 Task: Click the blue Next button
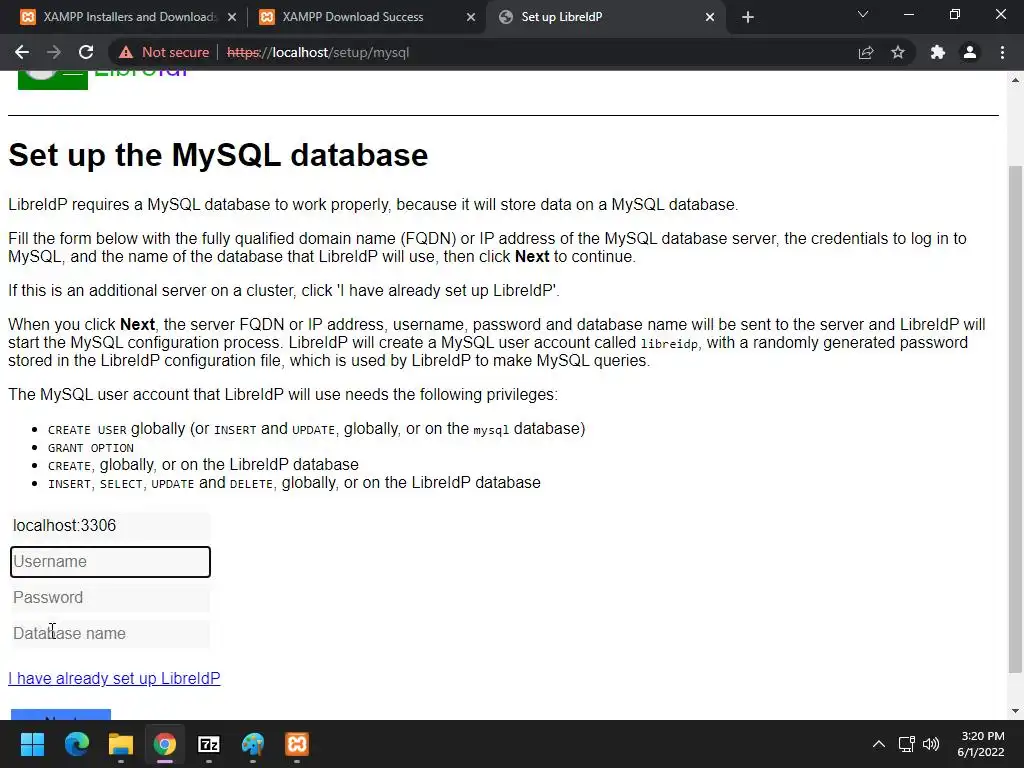click(61, 714)
